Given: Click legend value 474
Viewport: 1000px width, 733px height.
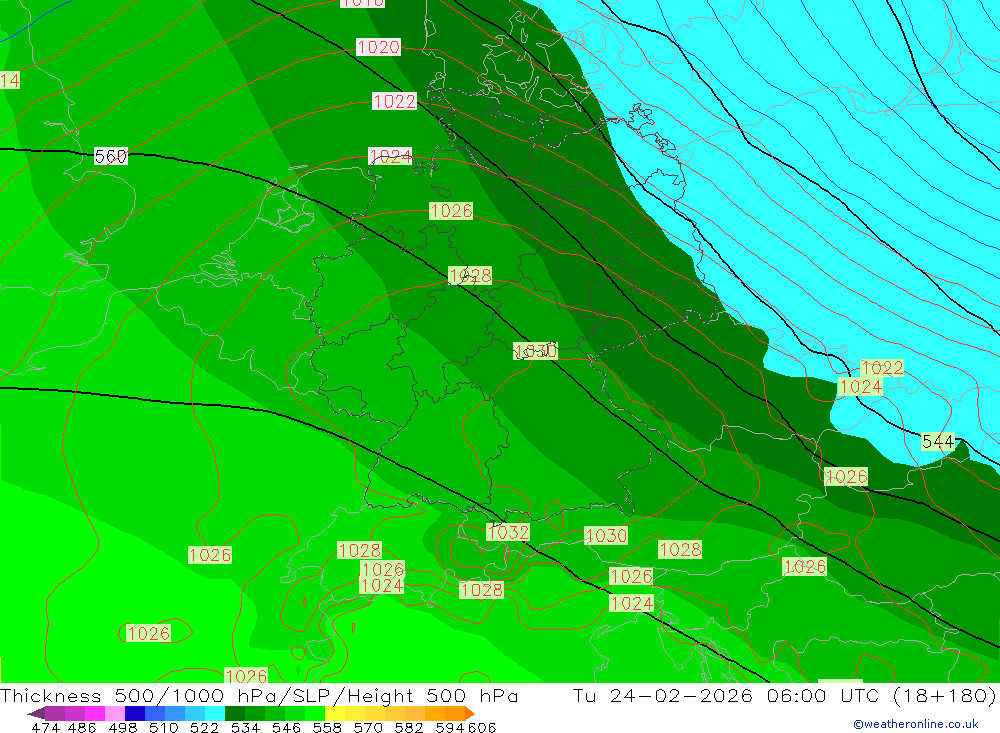Looking at the screenshot, I should (45, 727).
